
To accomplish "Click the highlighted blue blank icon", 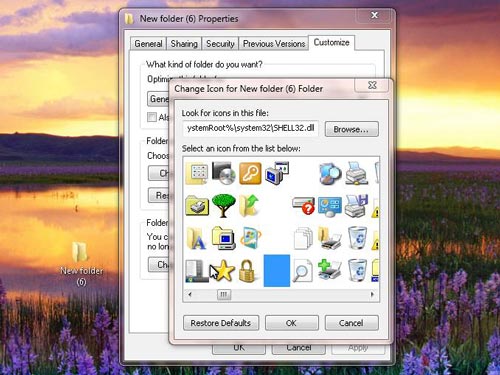I will 277,271.
